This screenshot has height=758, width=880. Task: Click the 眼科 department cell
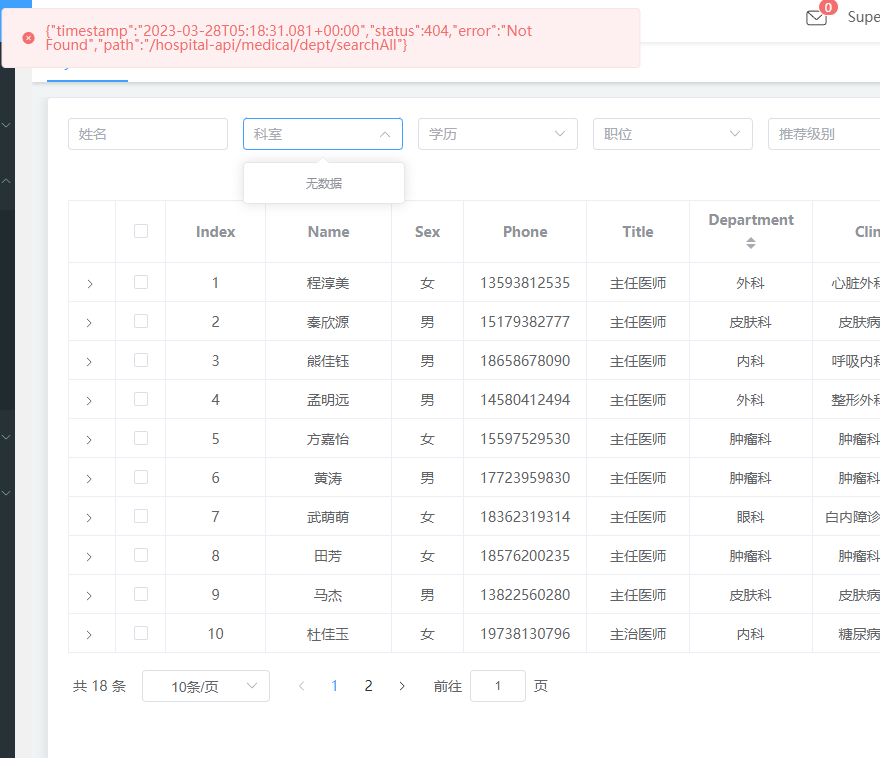tap(750, 517)
